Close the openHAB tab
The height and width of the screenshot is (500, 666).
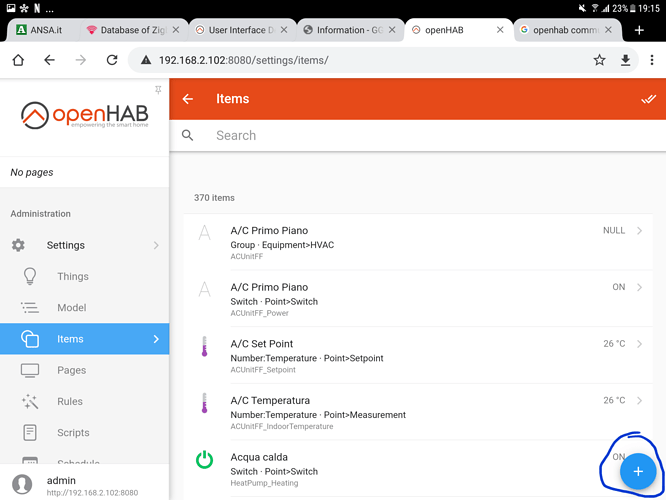coord(500,30)
